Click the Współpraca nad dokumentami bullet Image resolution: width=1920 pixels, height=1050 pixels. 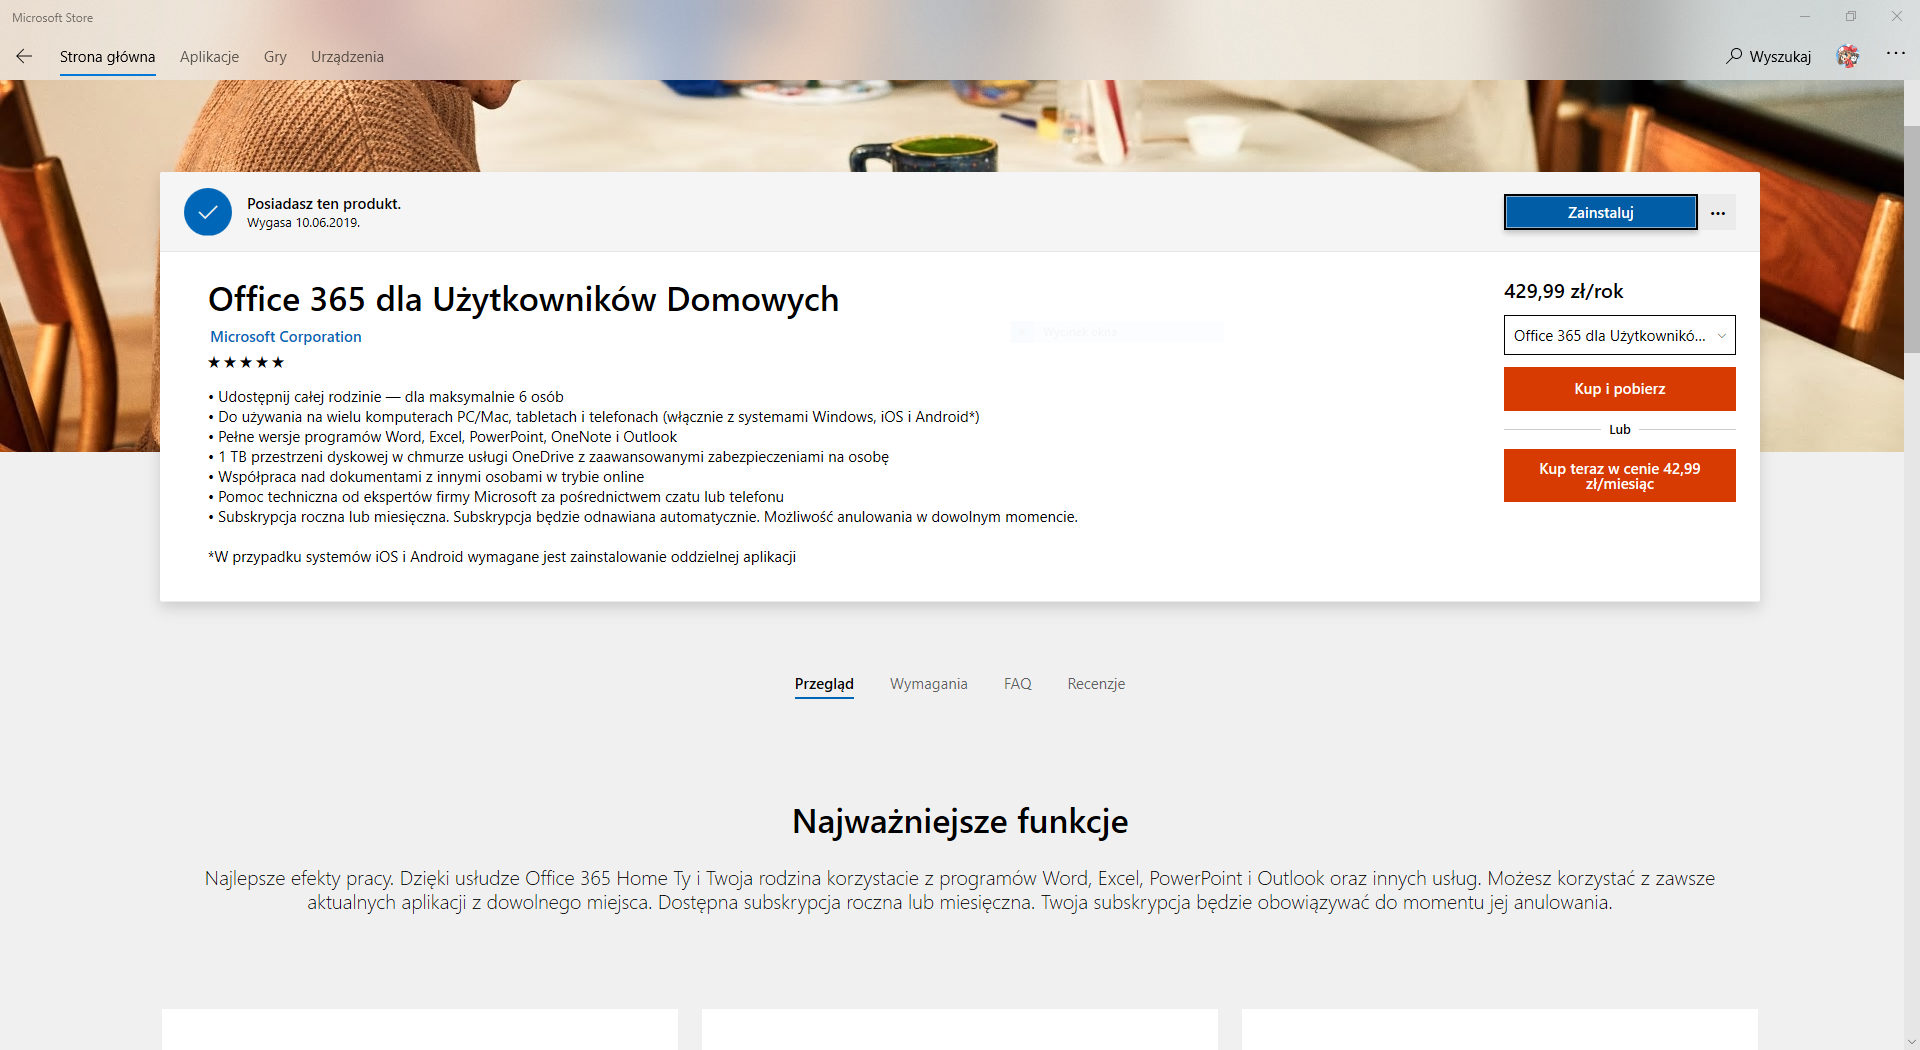(x=426, y=477)
